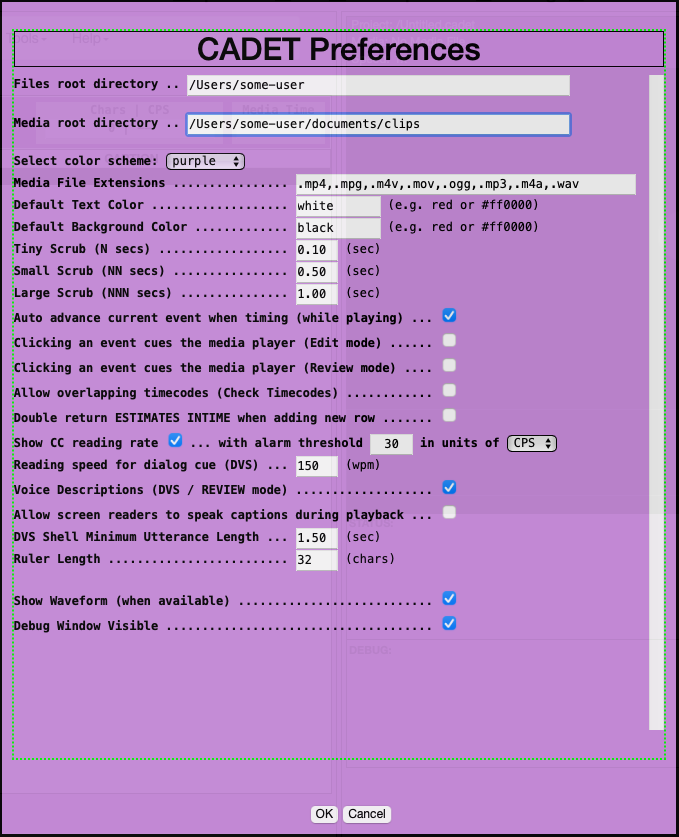
Task: Click the 'Show Waveform (when available)' label
Action: (121, 601)
